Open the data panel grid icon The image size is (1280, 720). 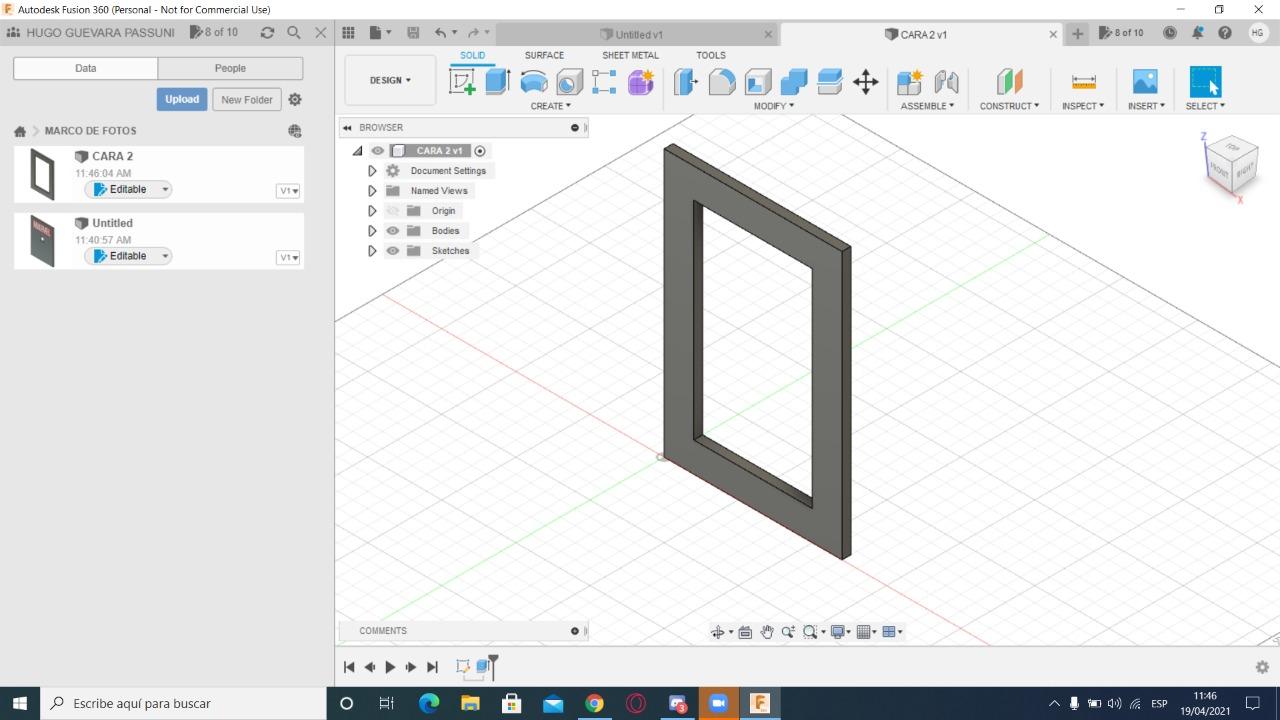click(x=348, y=33)
